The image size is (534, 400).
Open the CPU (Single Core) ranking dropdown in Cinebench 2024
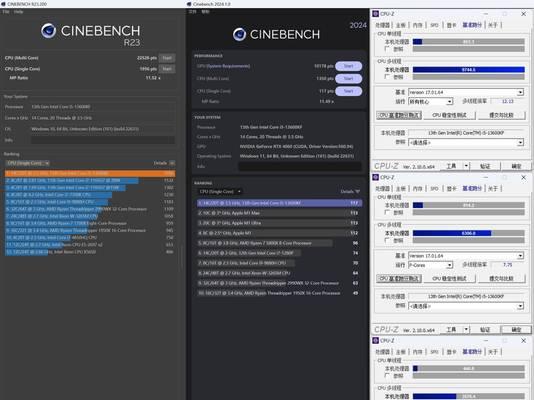coord(220,191)
